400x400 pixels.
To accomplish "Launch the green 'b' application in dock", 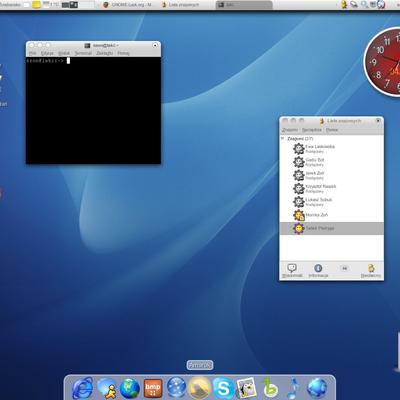I will (270, 388).
